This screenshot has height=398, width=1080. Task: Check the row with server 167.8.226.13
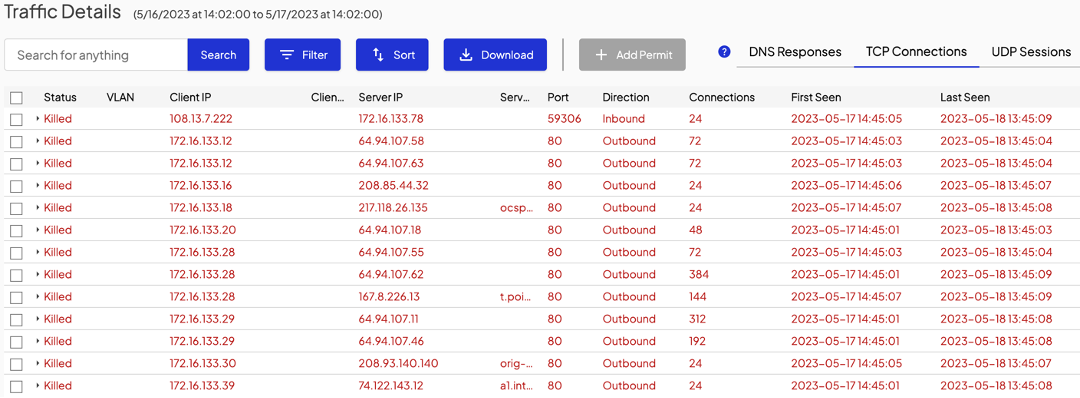[x=17, y=297]
